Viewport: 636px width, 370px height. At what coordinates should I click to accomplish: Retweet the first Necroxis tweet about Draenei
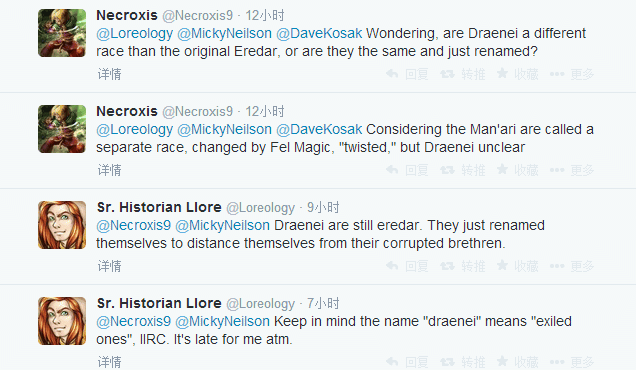pos(463,74)
